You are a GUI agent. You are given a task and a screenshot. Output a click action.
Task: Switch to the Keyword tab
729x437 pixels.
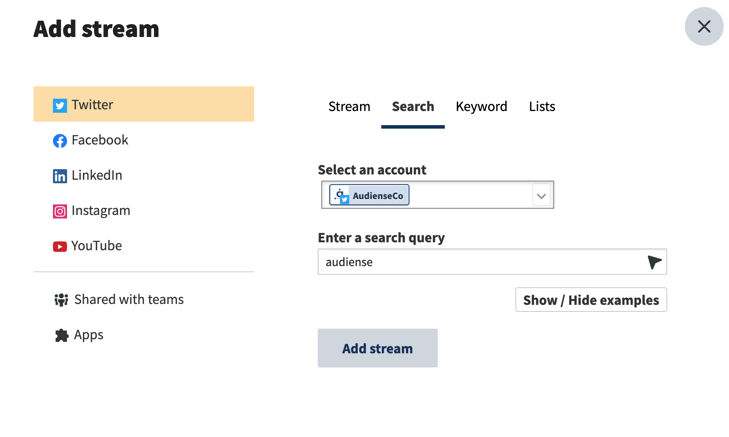[x=481, y=106]
